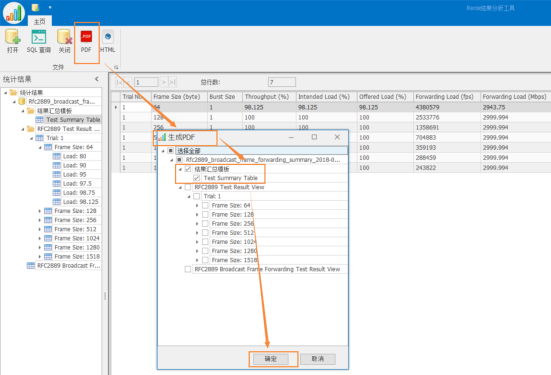Switch to the 主页 ribbon tab
Viewport: 551px width, 375px height.
[x=39, y=21]
